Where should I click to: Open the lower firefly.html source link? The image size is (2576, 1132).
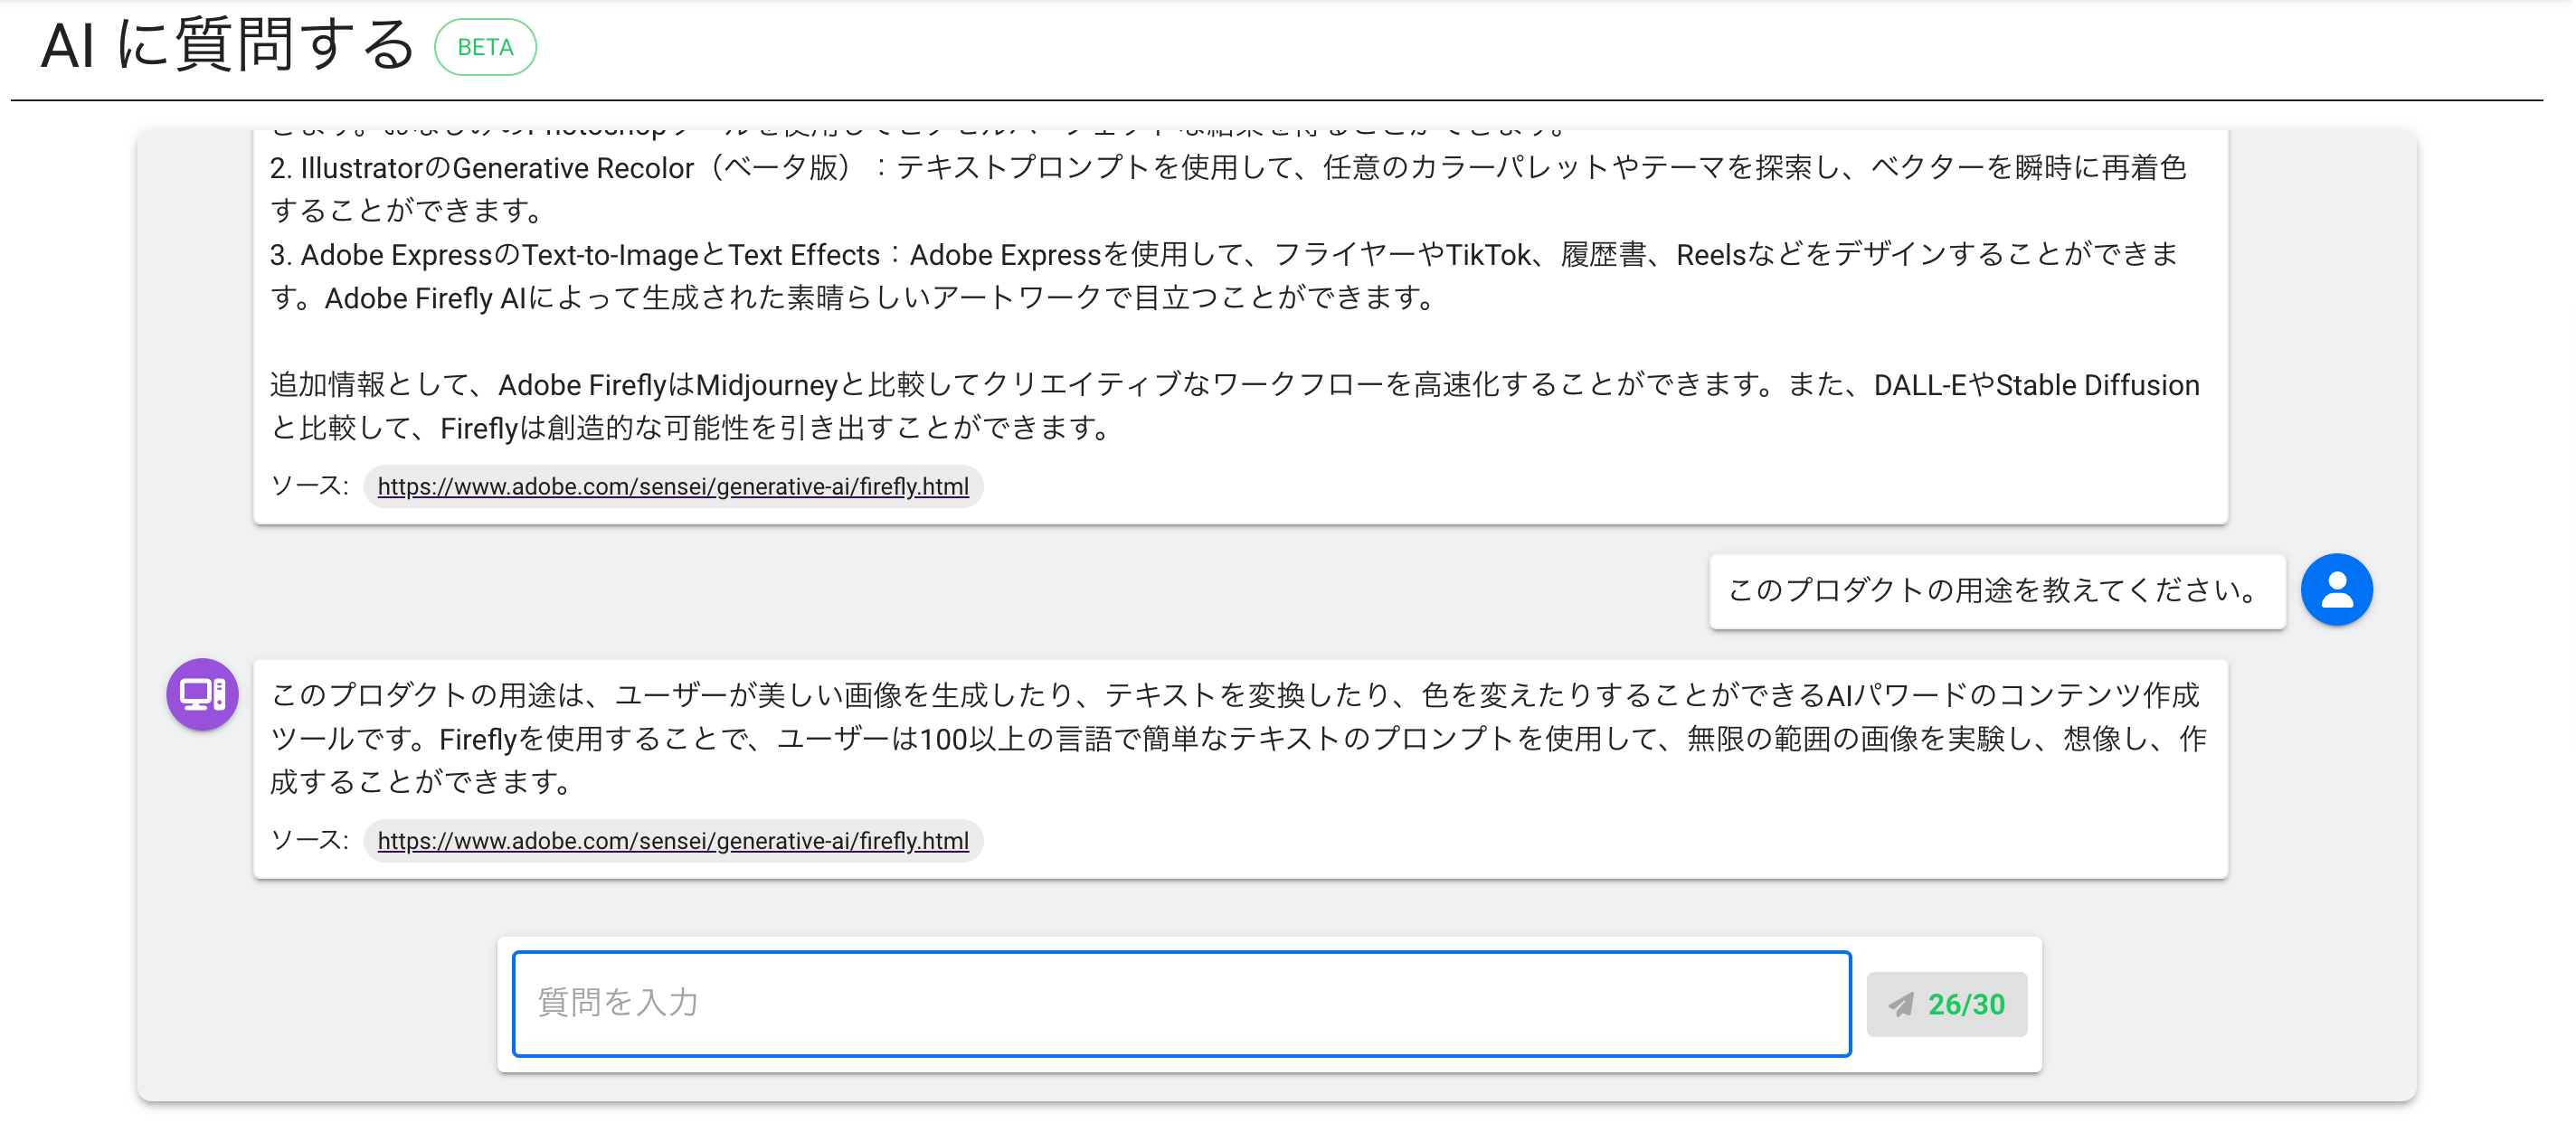[x=672, y=841]
